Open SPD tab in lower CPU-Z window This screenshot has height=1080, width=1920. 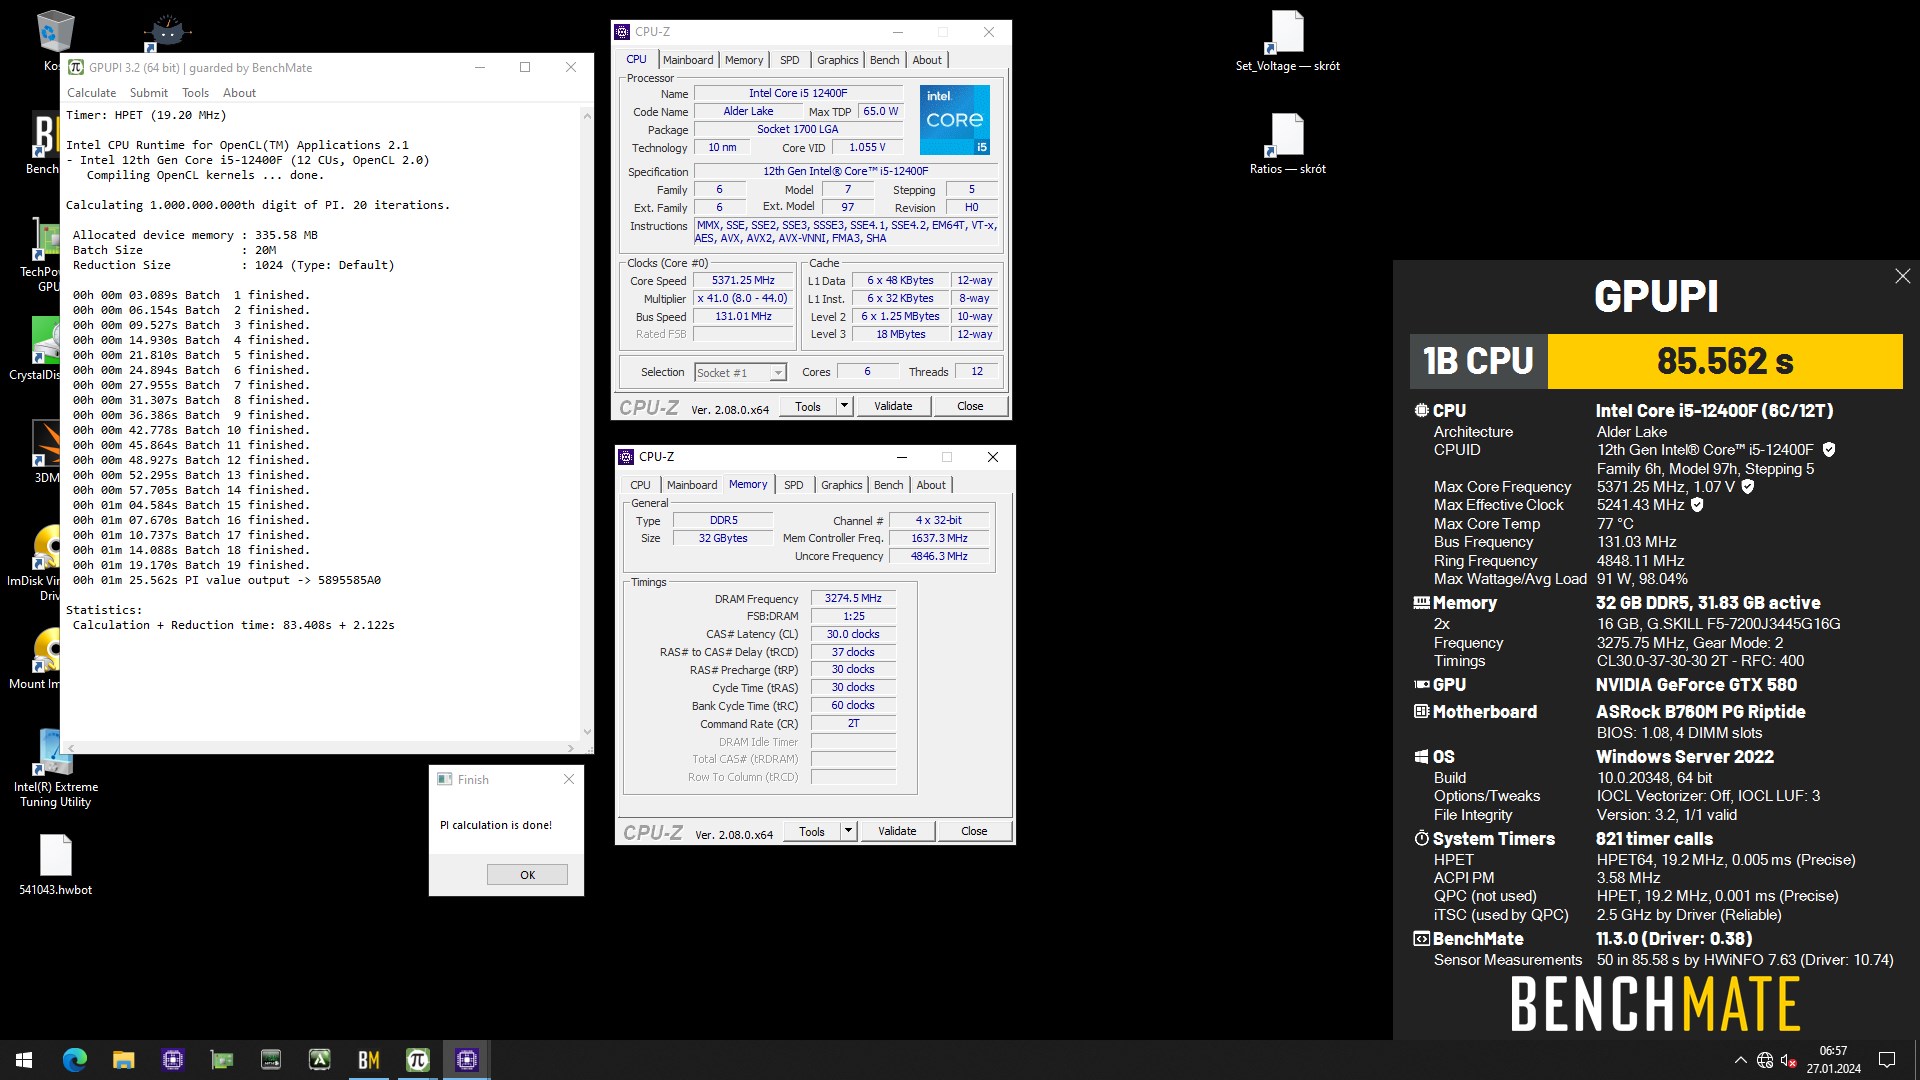coord(794,485)
